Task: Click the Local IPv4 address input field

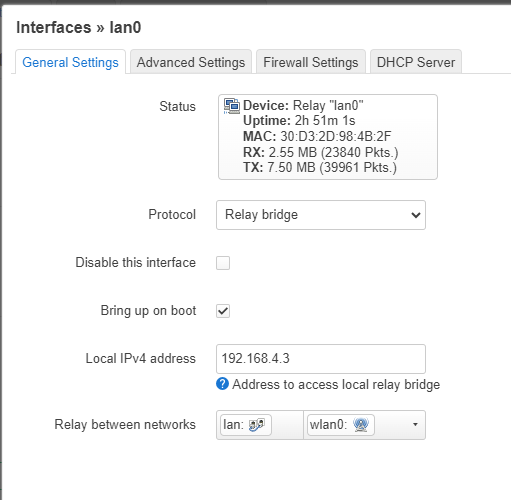Action: click(321, 359)
